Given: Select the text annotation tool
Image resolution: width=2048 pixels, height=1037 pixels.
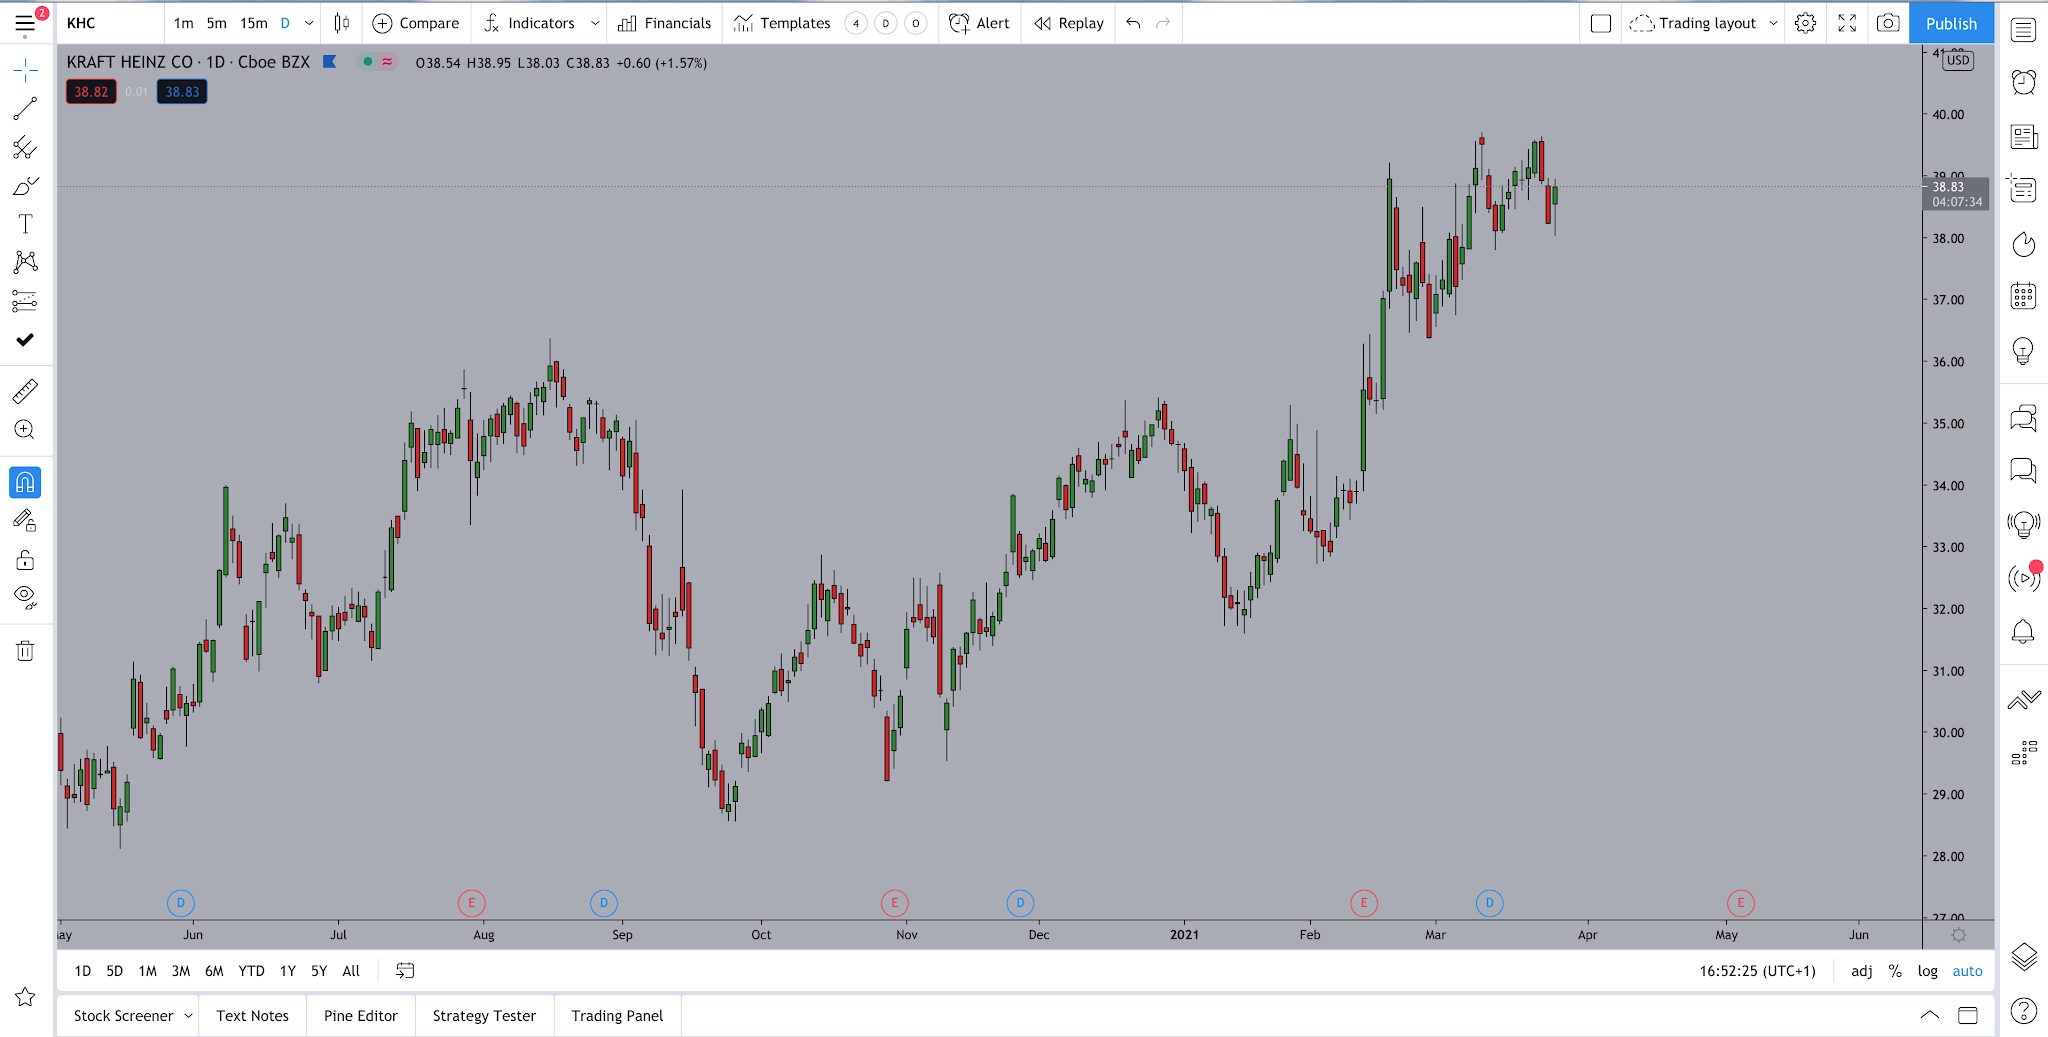Looking at the screenshot, I should 25,224.
